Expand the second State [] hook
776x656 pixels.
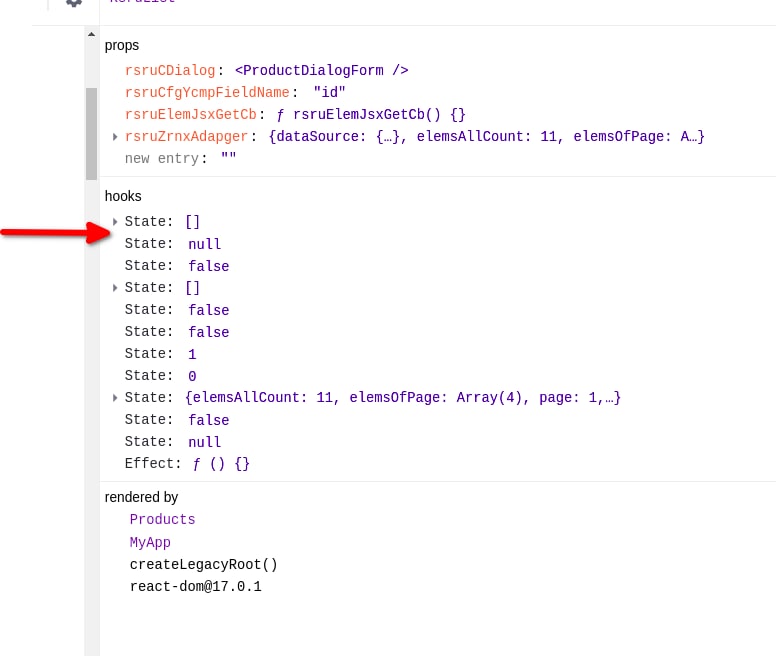tap(116, 288)
